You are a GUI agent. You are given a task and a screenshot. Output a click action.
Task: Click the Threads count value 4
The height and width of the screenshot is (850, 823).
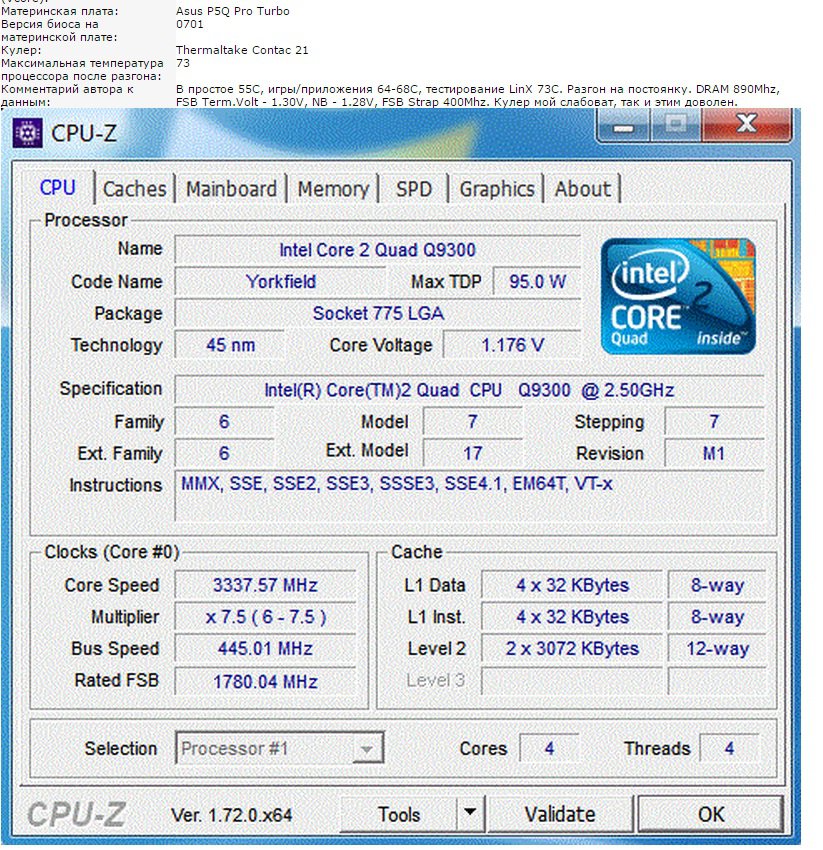[x=729, y=749]
